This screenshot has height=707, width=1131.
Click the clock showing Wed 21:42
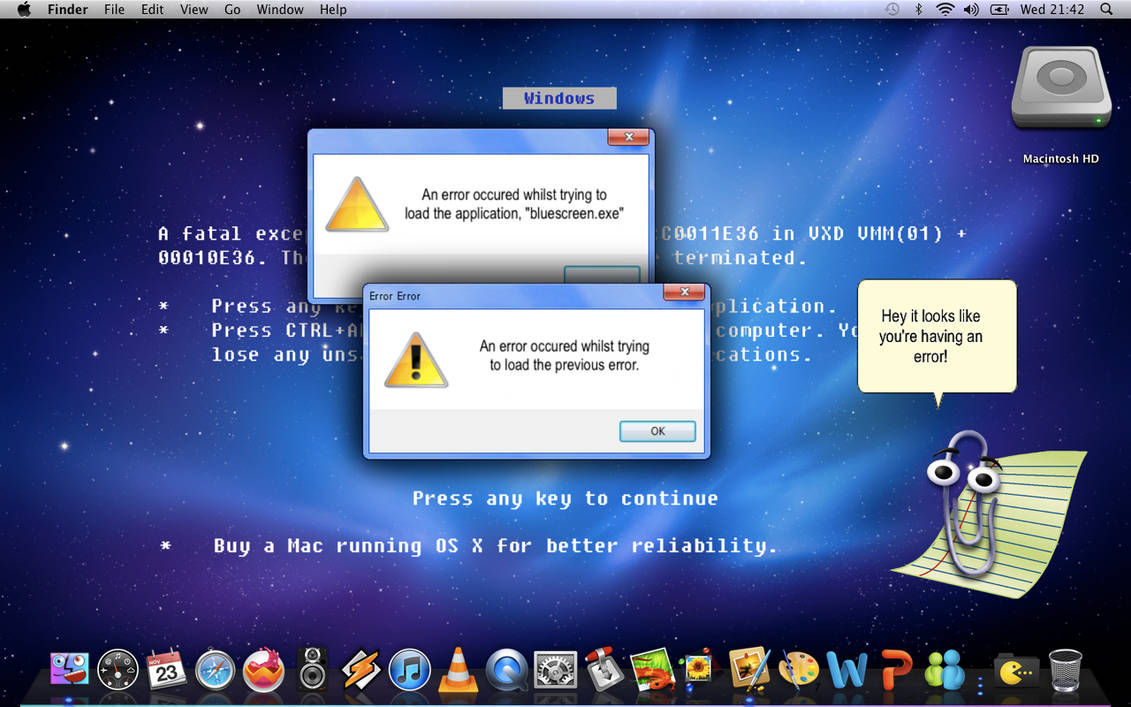1052,9
